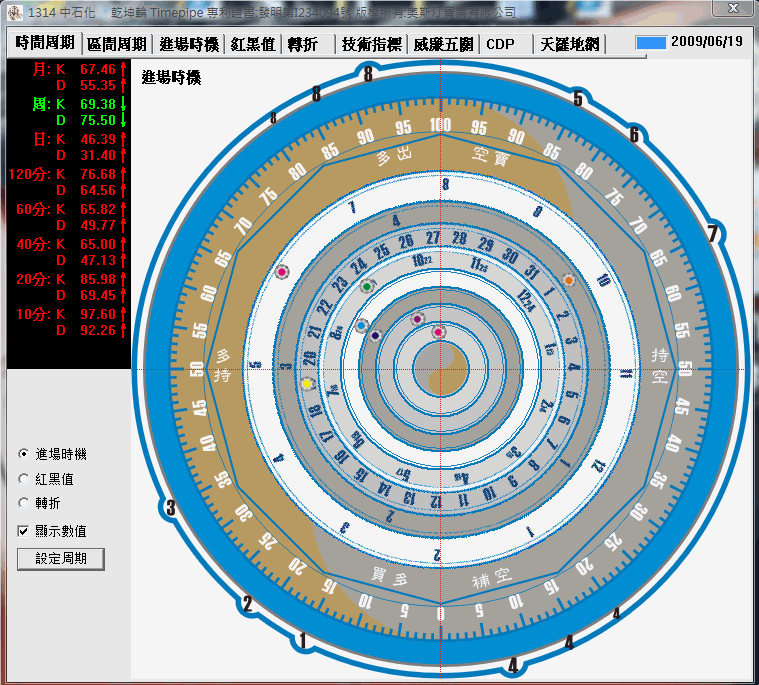759x685 pixels.
Task: Go to the CDP tab
Action: 500,44
